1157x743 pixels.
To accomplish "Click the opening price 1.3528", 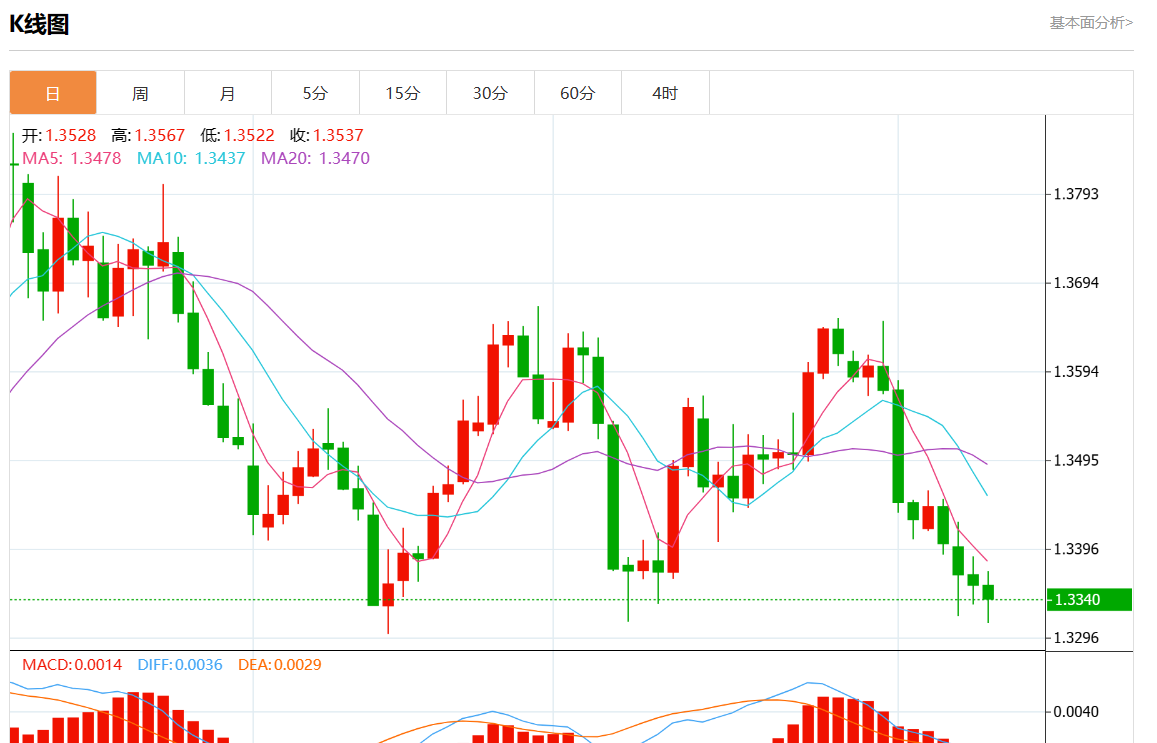I will tap(71, 136).
